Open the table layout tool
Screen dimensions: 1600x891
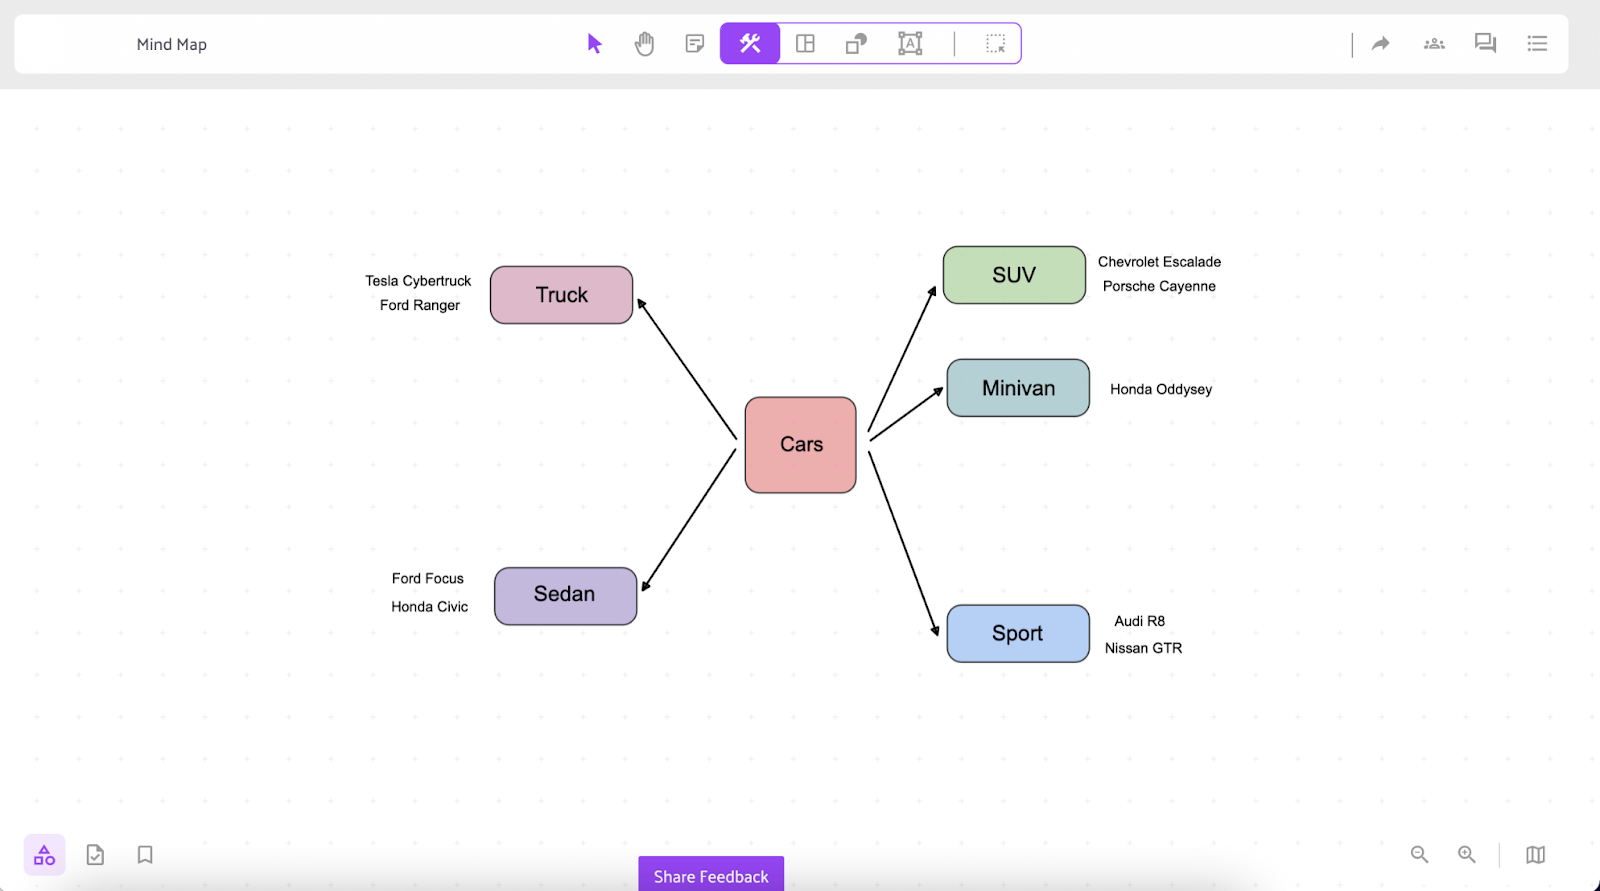pos(805,44)
